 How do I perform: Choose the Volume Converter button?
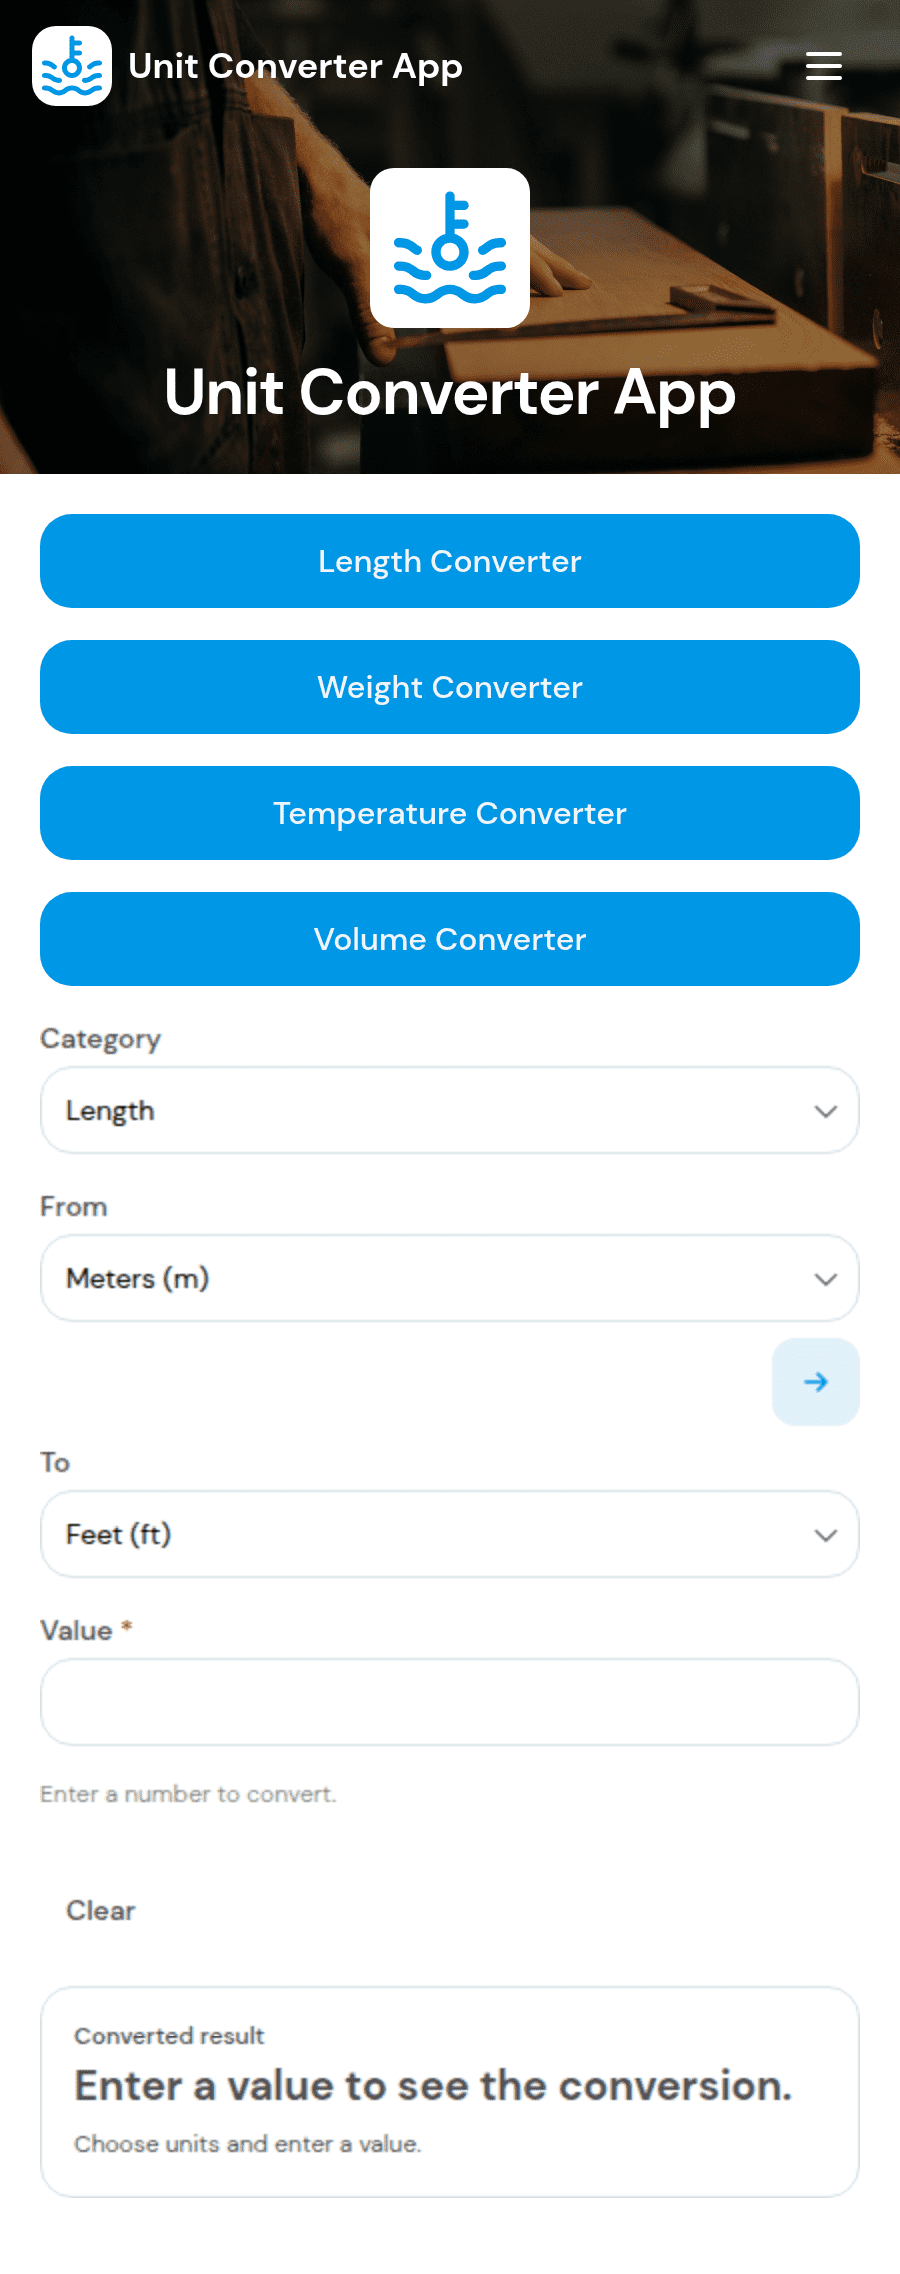coord(450,939)
